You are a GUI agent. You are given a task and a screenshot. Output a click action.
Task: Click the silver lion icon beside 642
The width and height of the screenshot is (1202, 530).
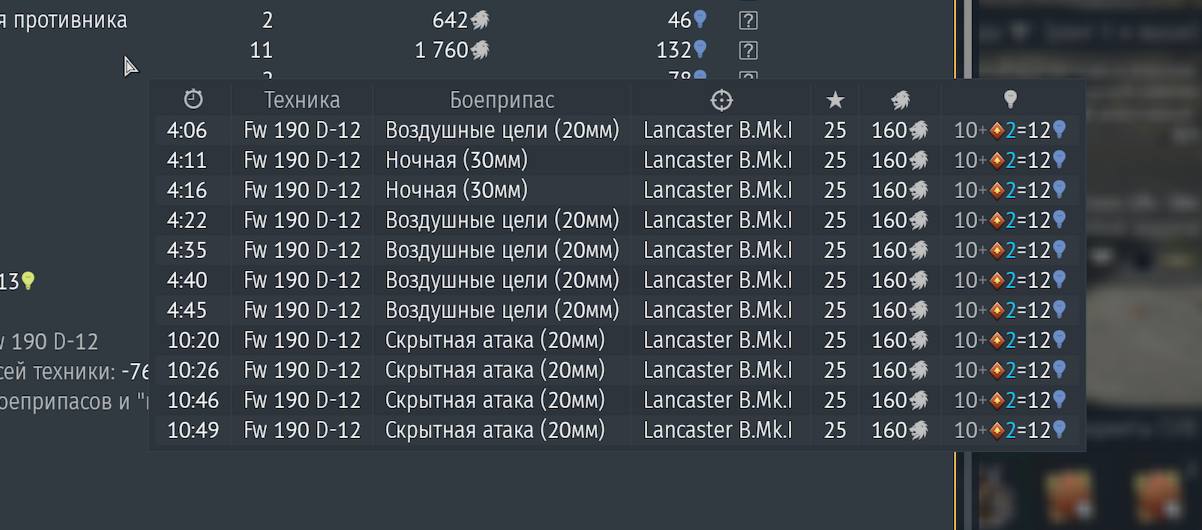coord(481,20)
